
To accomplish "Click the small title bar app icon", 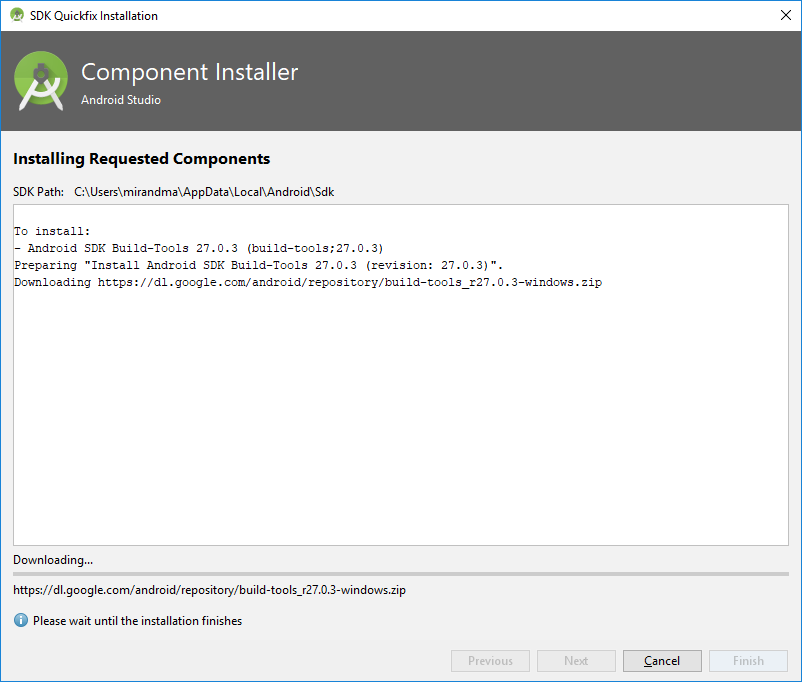I will 16,16.
